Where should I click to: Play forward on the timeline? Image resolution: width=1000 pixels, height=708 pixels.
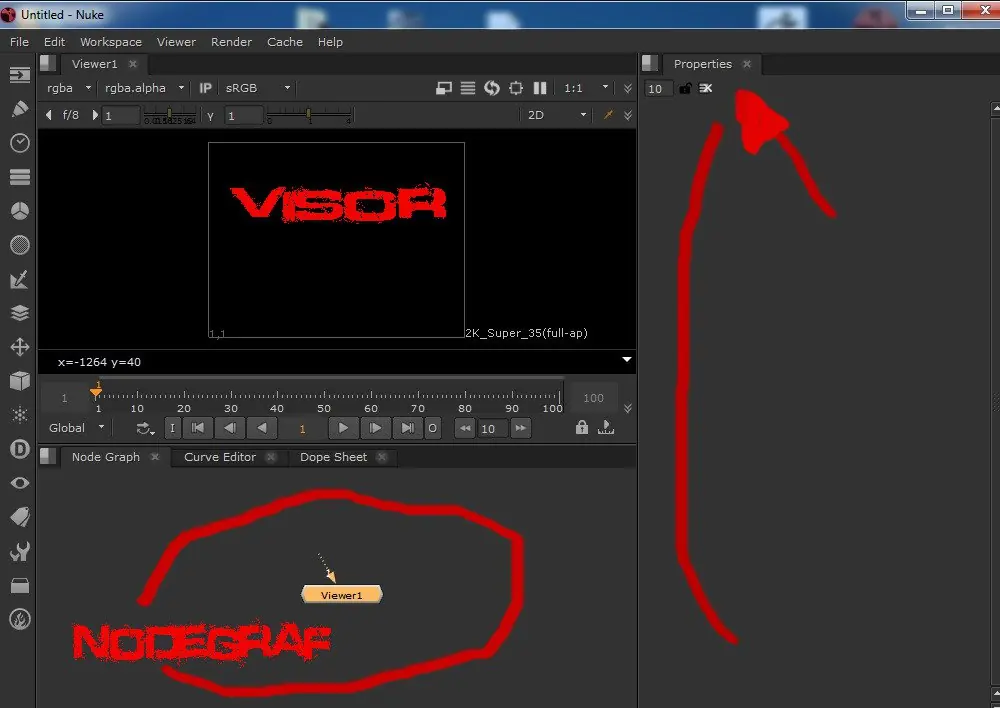coord(343,428)
